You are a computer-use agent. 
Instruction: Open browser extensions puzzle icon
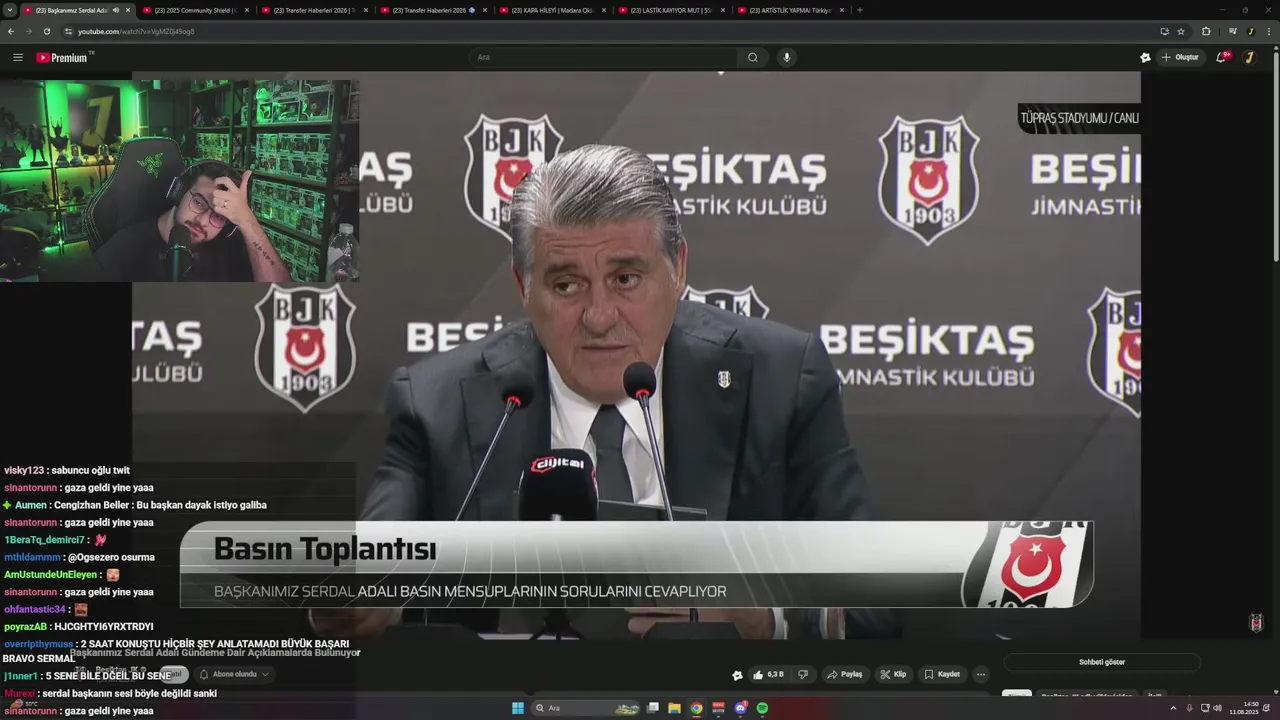[1206, 31]
